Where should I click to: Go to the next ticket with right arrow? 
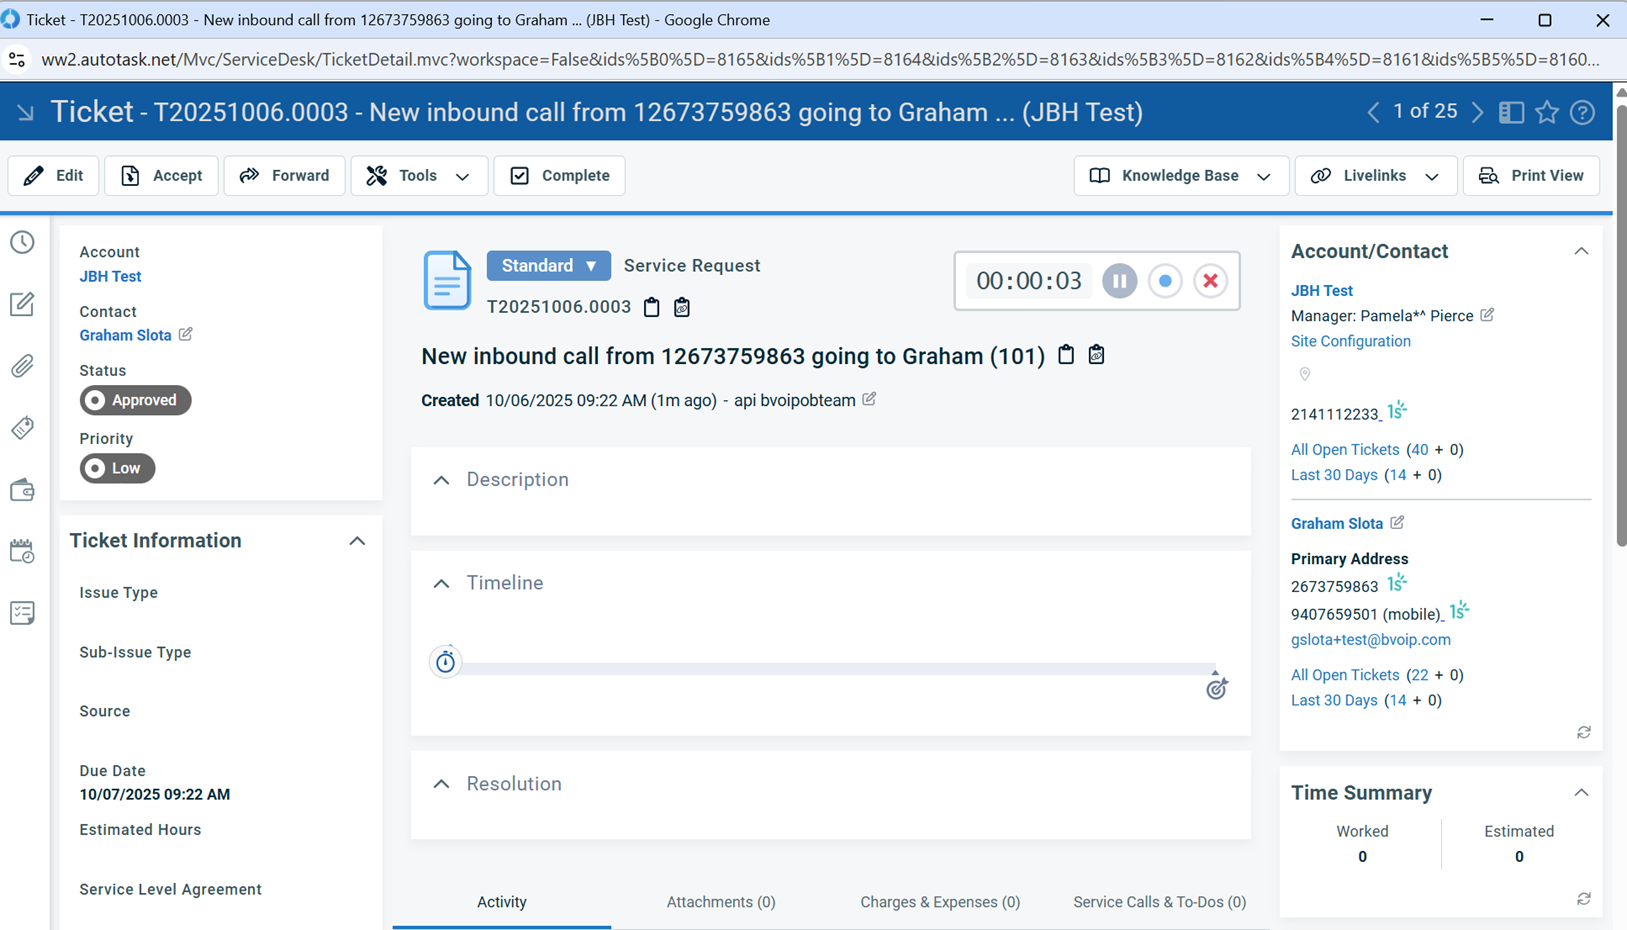coord(1477,112)
